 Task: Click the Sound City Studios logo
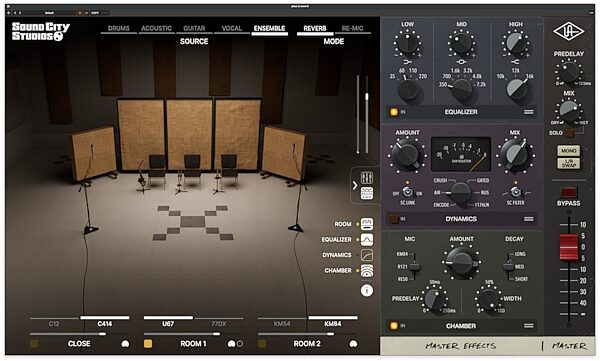(x=41, y=31)
